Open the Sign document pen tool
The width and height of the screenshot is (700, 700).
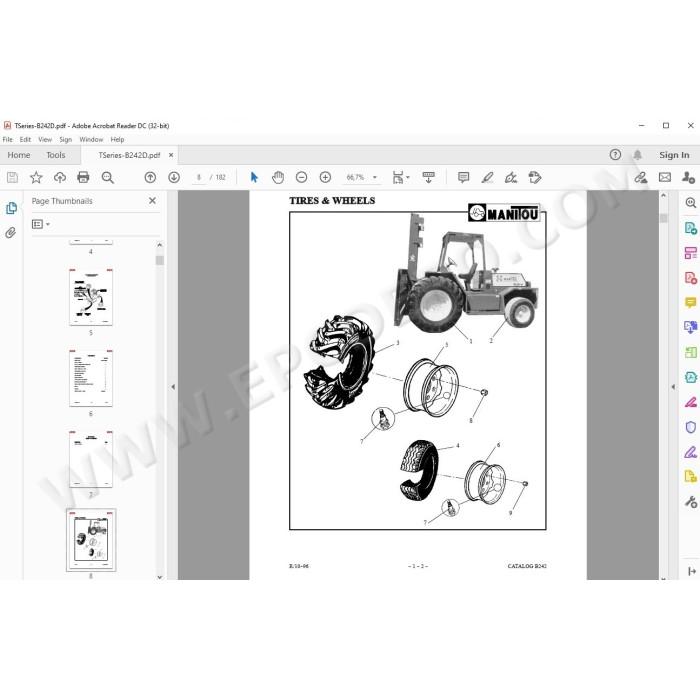[x=511, y=177]
